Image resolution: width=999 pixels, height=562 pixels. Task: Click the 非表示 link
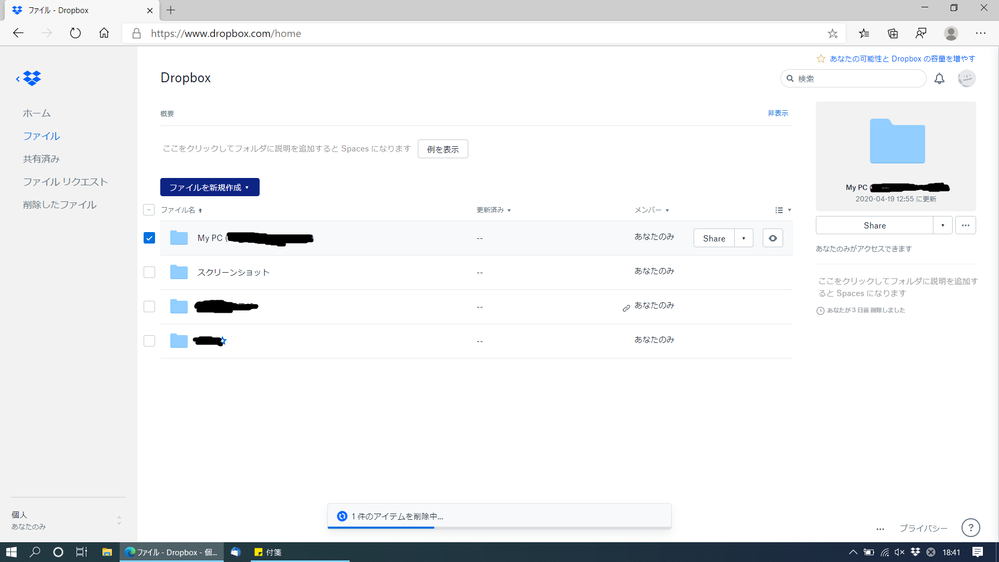[x=777, y=113]
